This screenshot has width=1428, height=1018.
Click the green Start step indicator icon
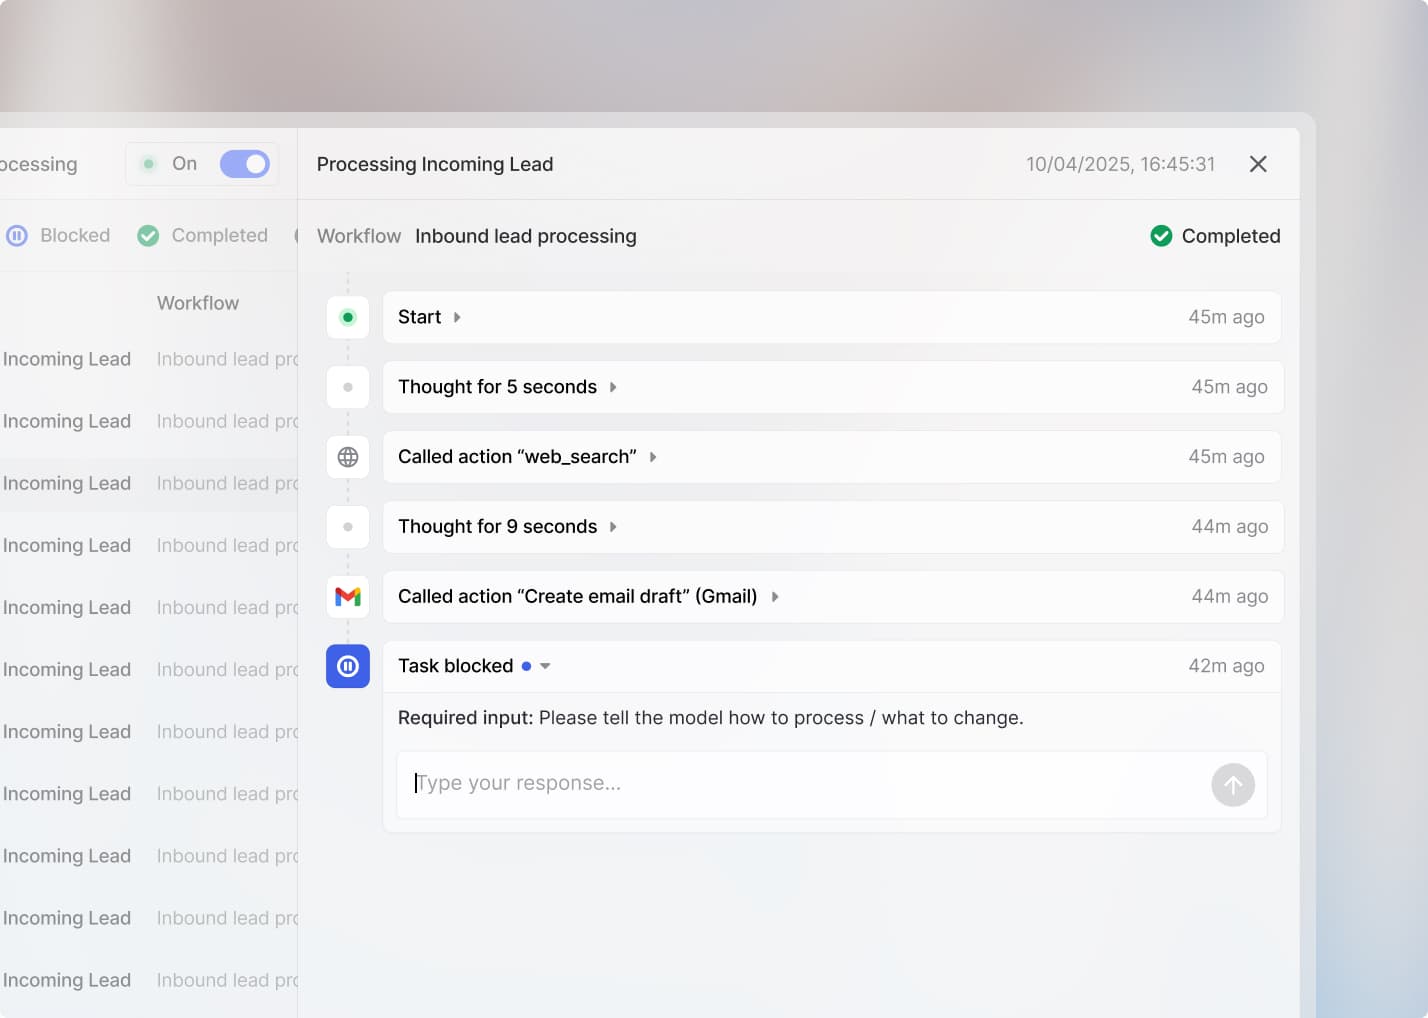(348, 317)
